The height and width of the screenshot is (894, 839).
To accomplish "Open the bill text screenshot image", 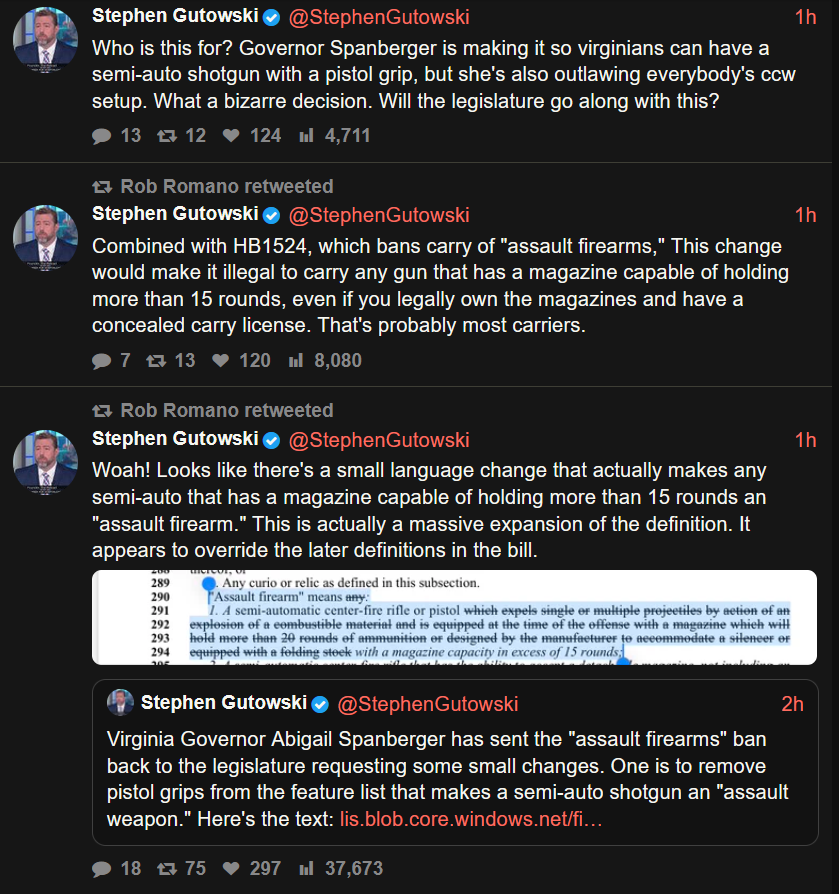I will pos(454,617).
